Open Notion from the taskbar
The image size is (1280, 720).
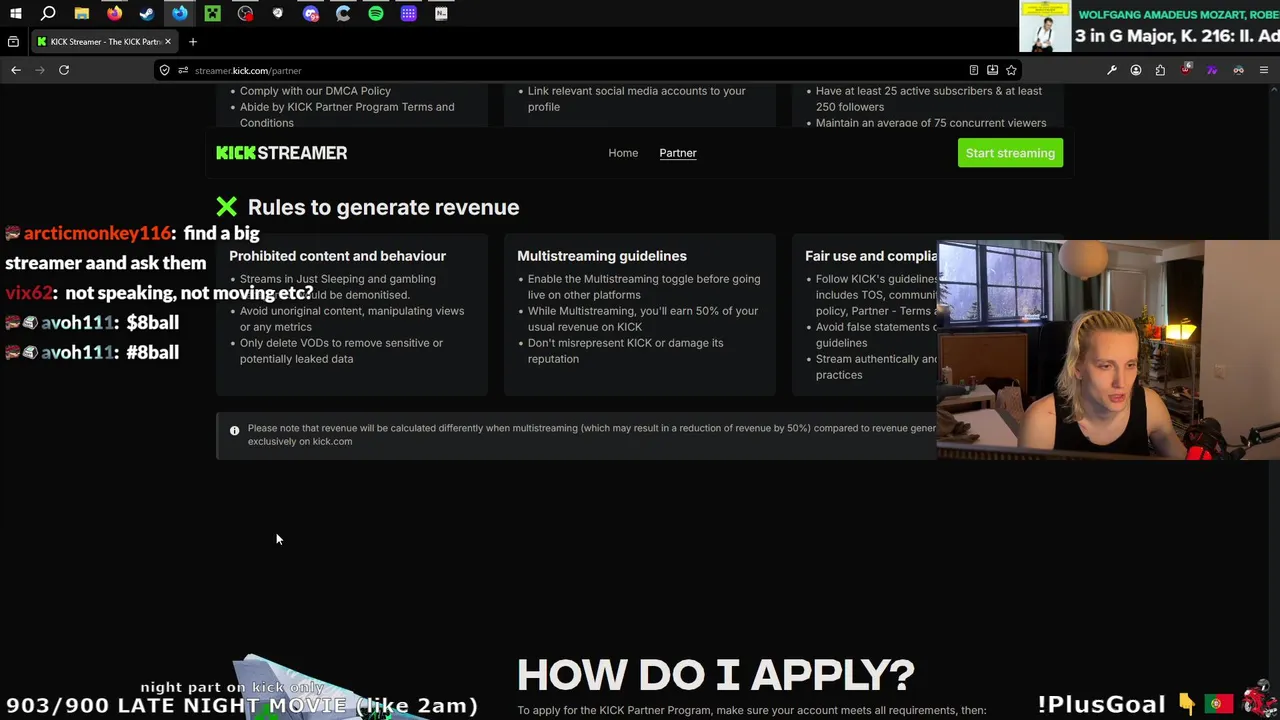tap(441, 14)
